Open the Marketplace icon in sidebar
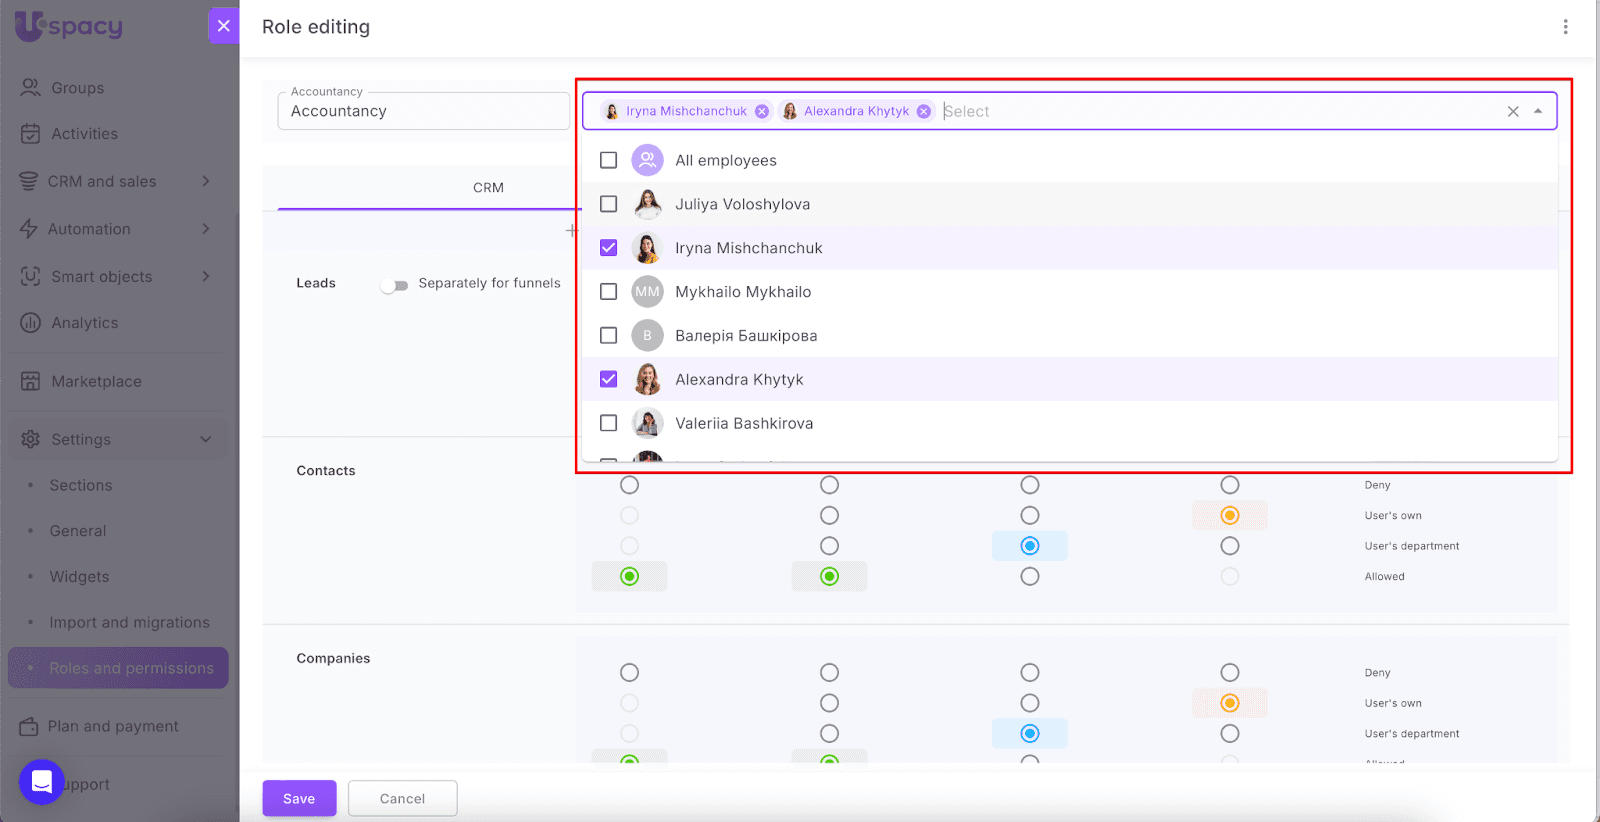Viewport: 1600px width, 822px height. point(31,381)
